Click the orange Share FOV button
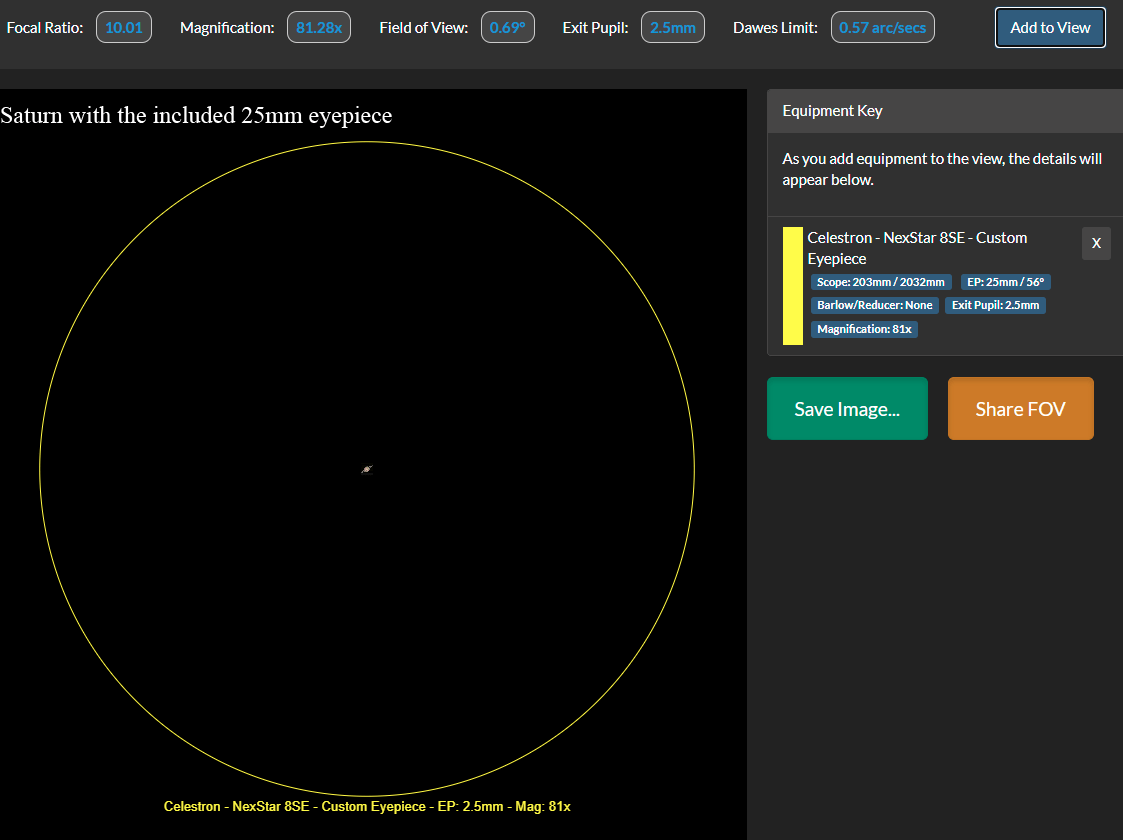This screenshot has width=1123, height=840. coord(1020,409)
